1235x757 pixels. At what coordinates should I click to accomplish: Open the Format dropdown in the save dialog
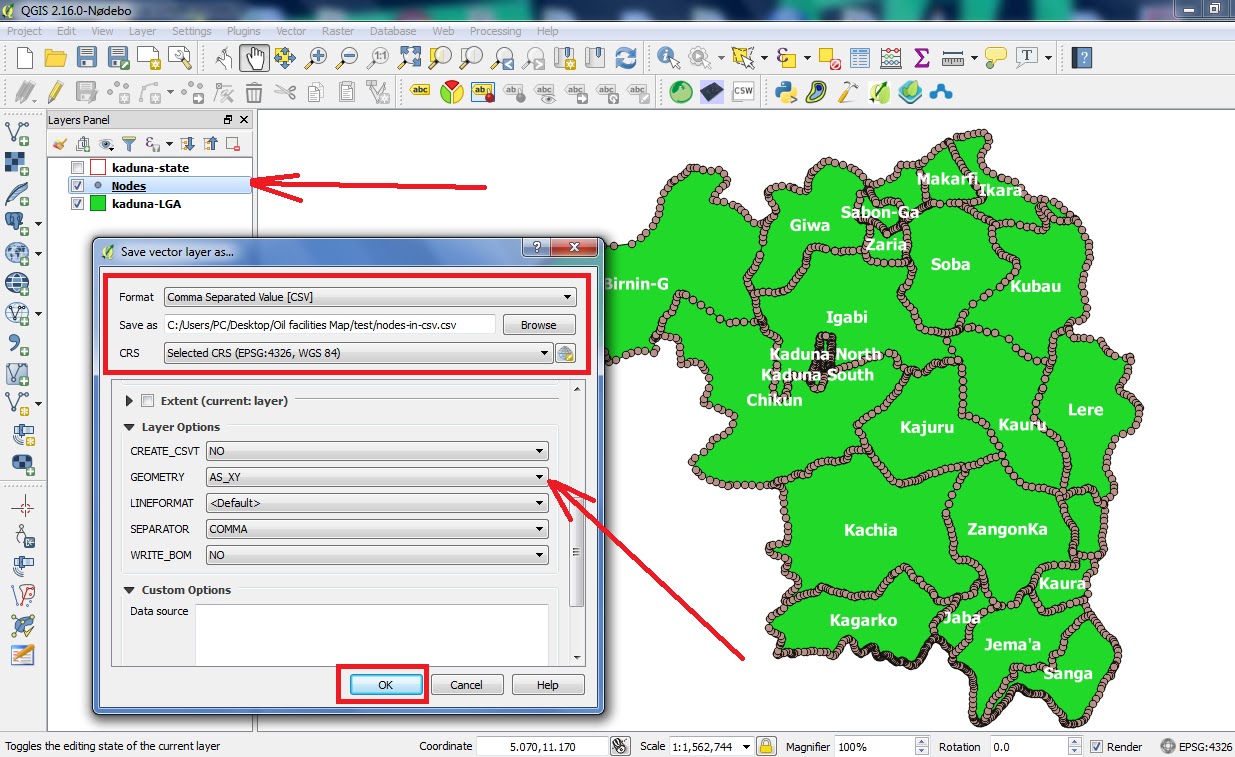[567, 297]
